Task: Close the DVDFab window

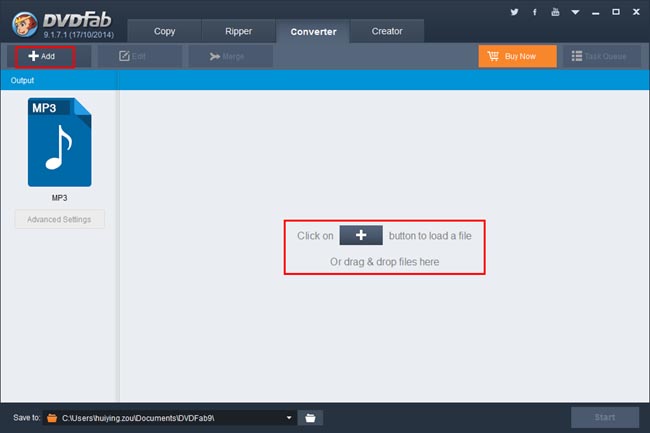Action: point(636,12)
